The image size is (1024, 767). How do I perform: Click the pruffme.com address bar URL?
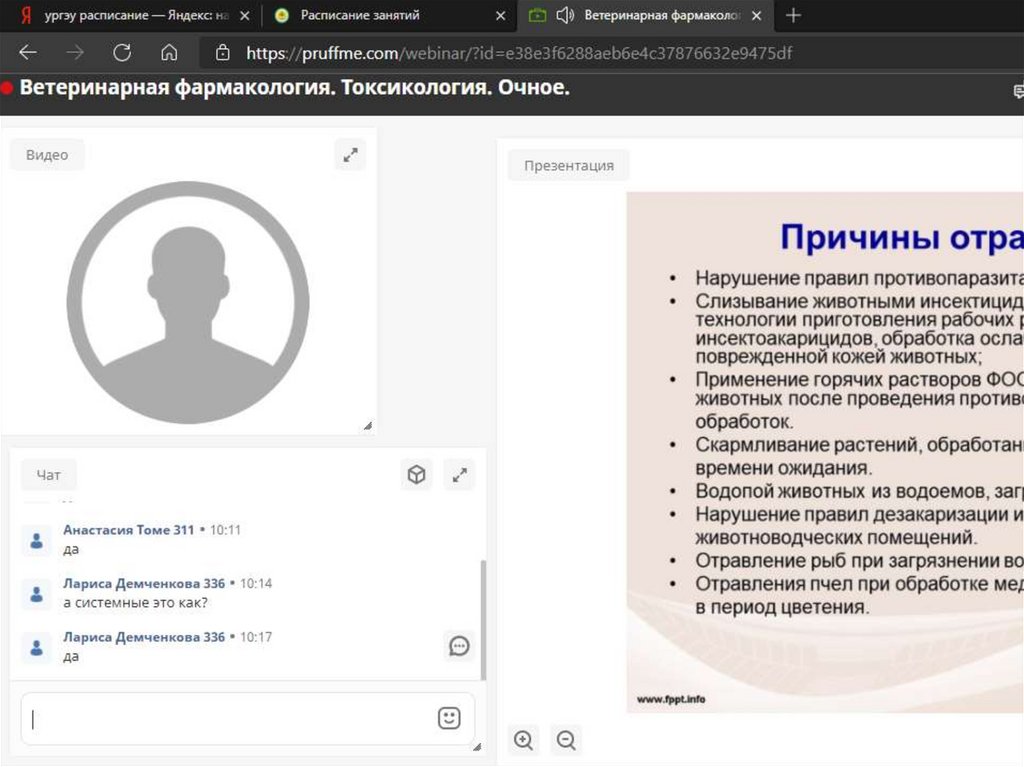[519, 53]
